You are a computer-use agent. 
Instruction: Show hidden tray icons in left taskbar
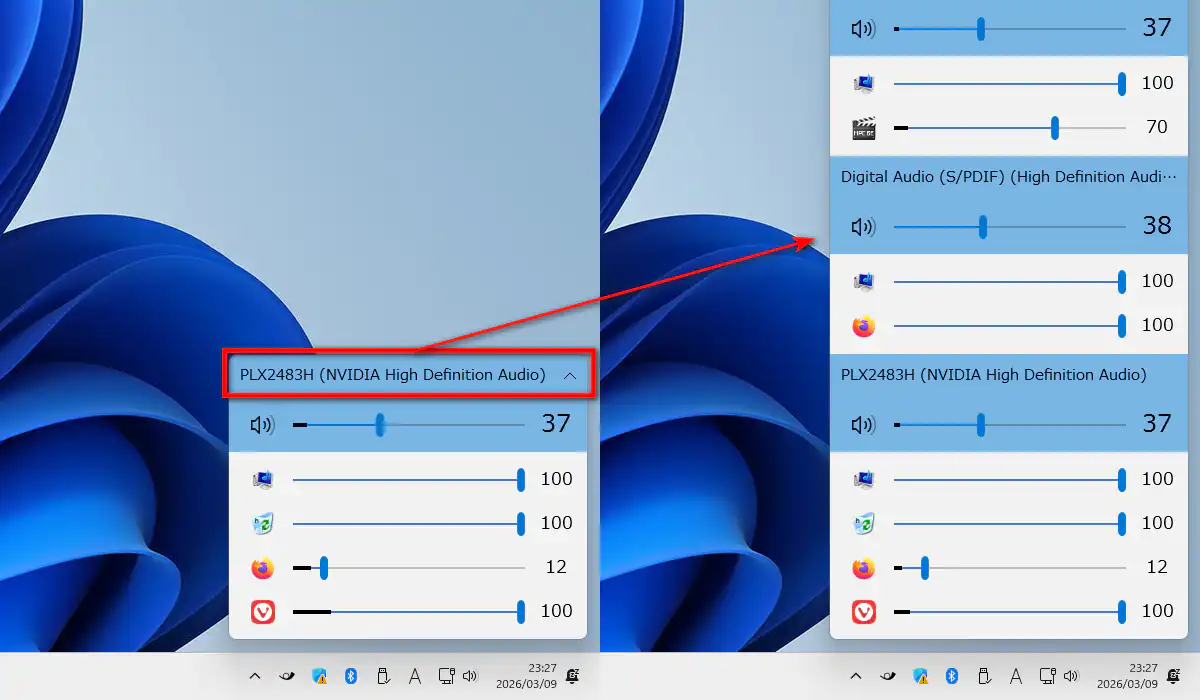255,676
